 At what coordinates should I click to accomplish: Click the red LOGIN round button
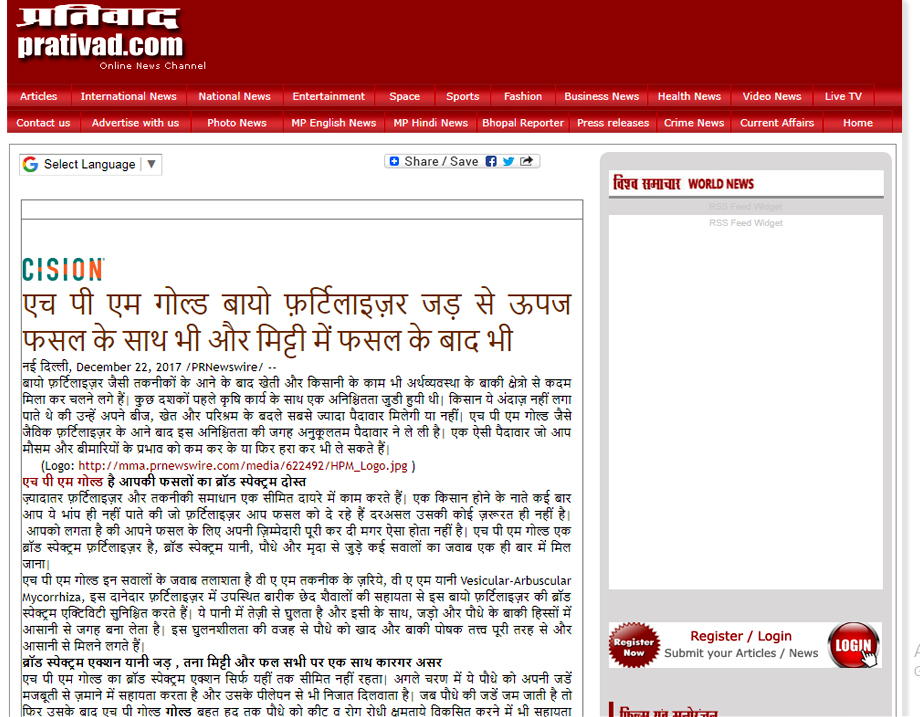click(x=854, y=645)
